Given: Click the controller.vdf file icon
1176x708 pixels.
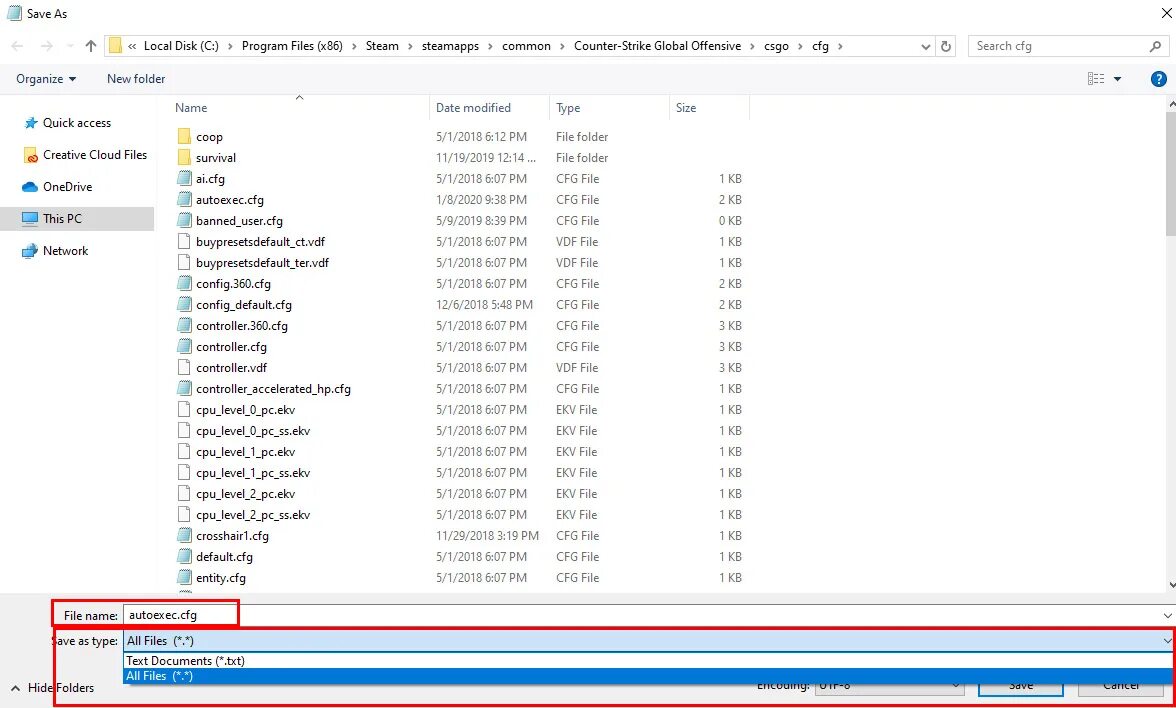Looking at the screenshot, I should [x=184, y=368].
